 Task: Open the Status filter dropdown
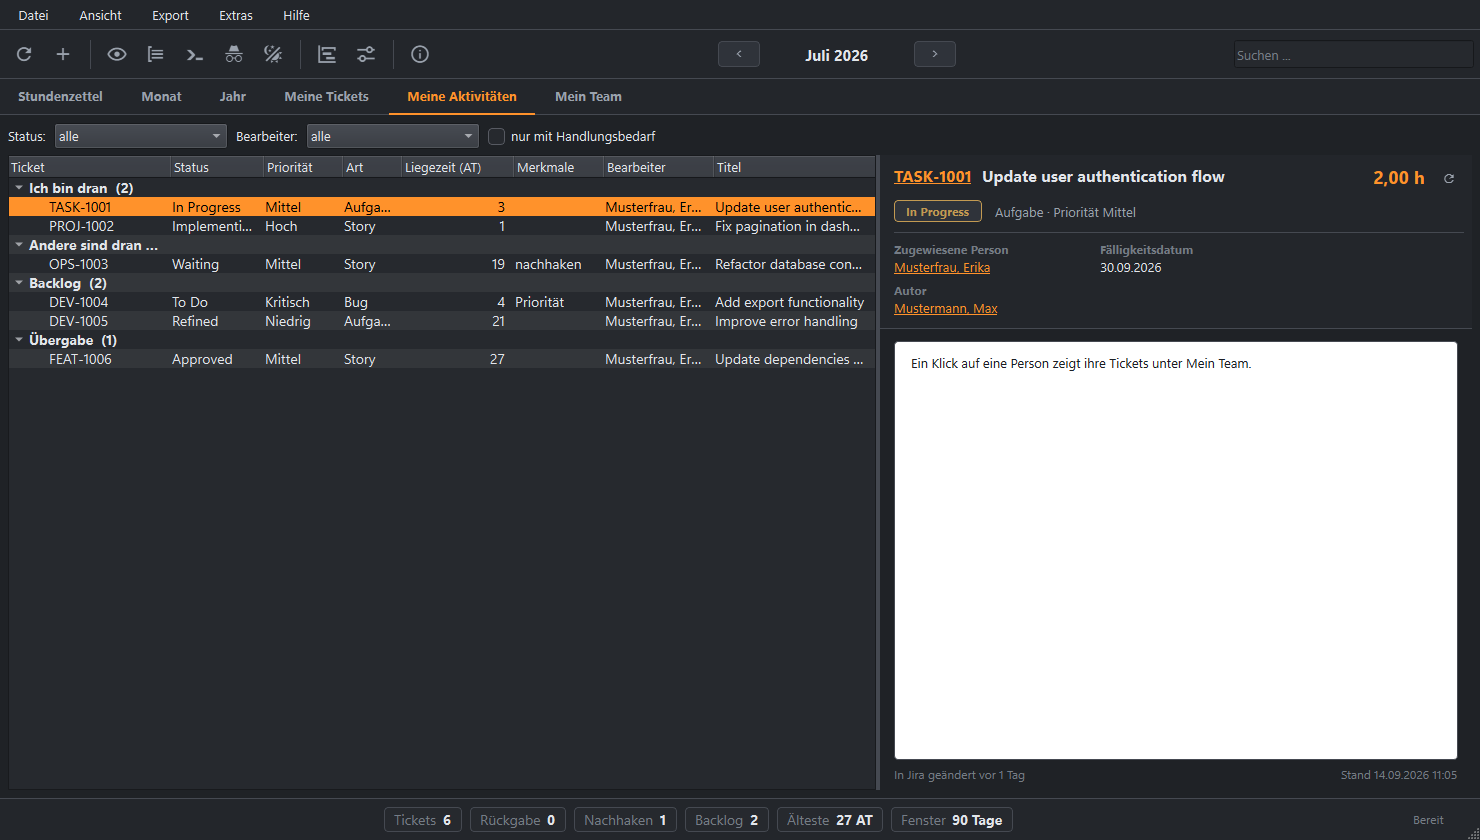pyautogui.click(x=141, y=136)
